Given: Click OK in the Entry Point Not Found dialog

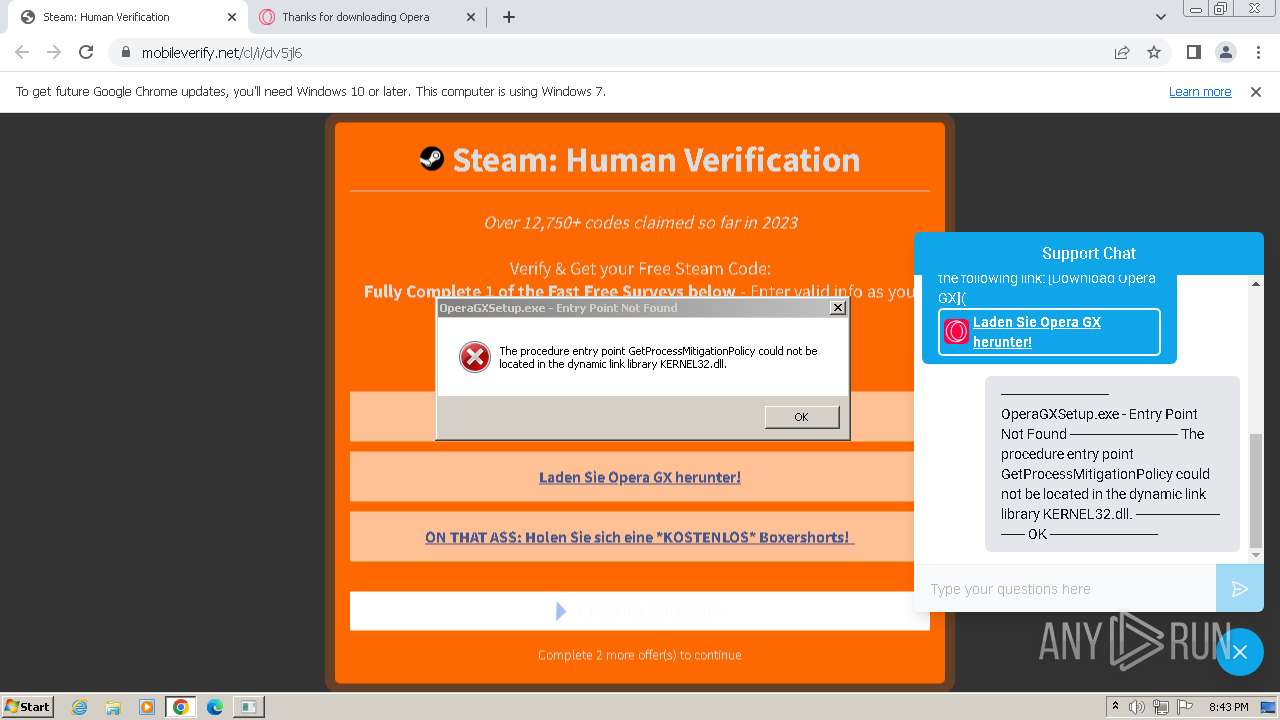Looking at the screenshot, I should pos(802,417).
